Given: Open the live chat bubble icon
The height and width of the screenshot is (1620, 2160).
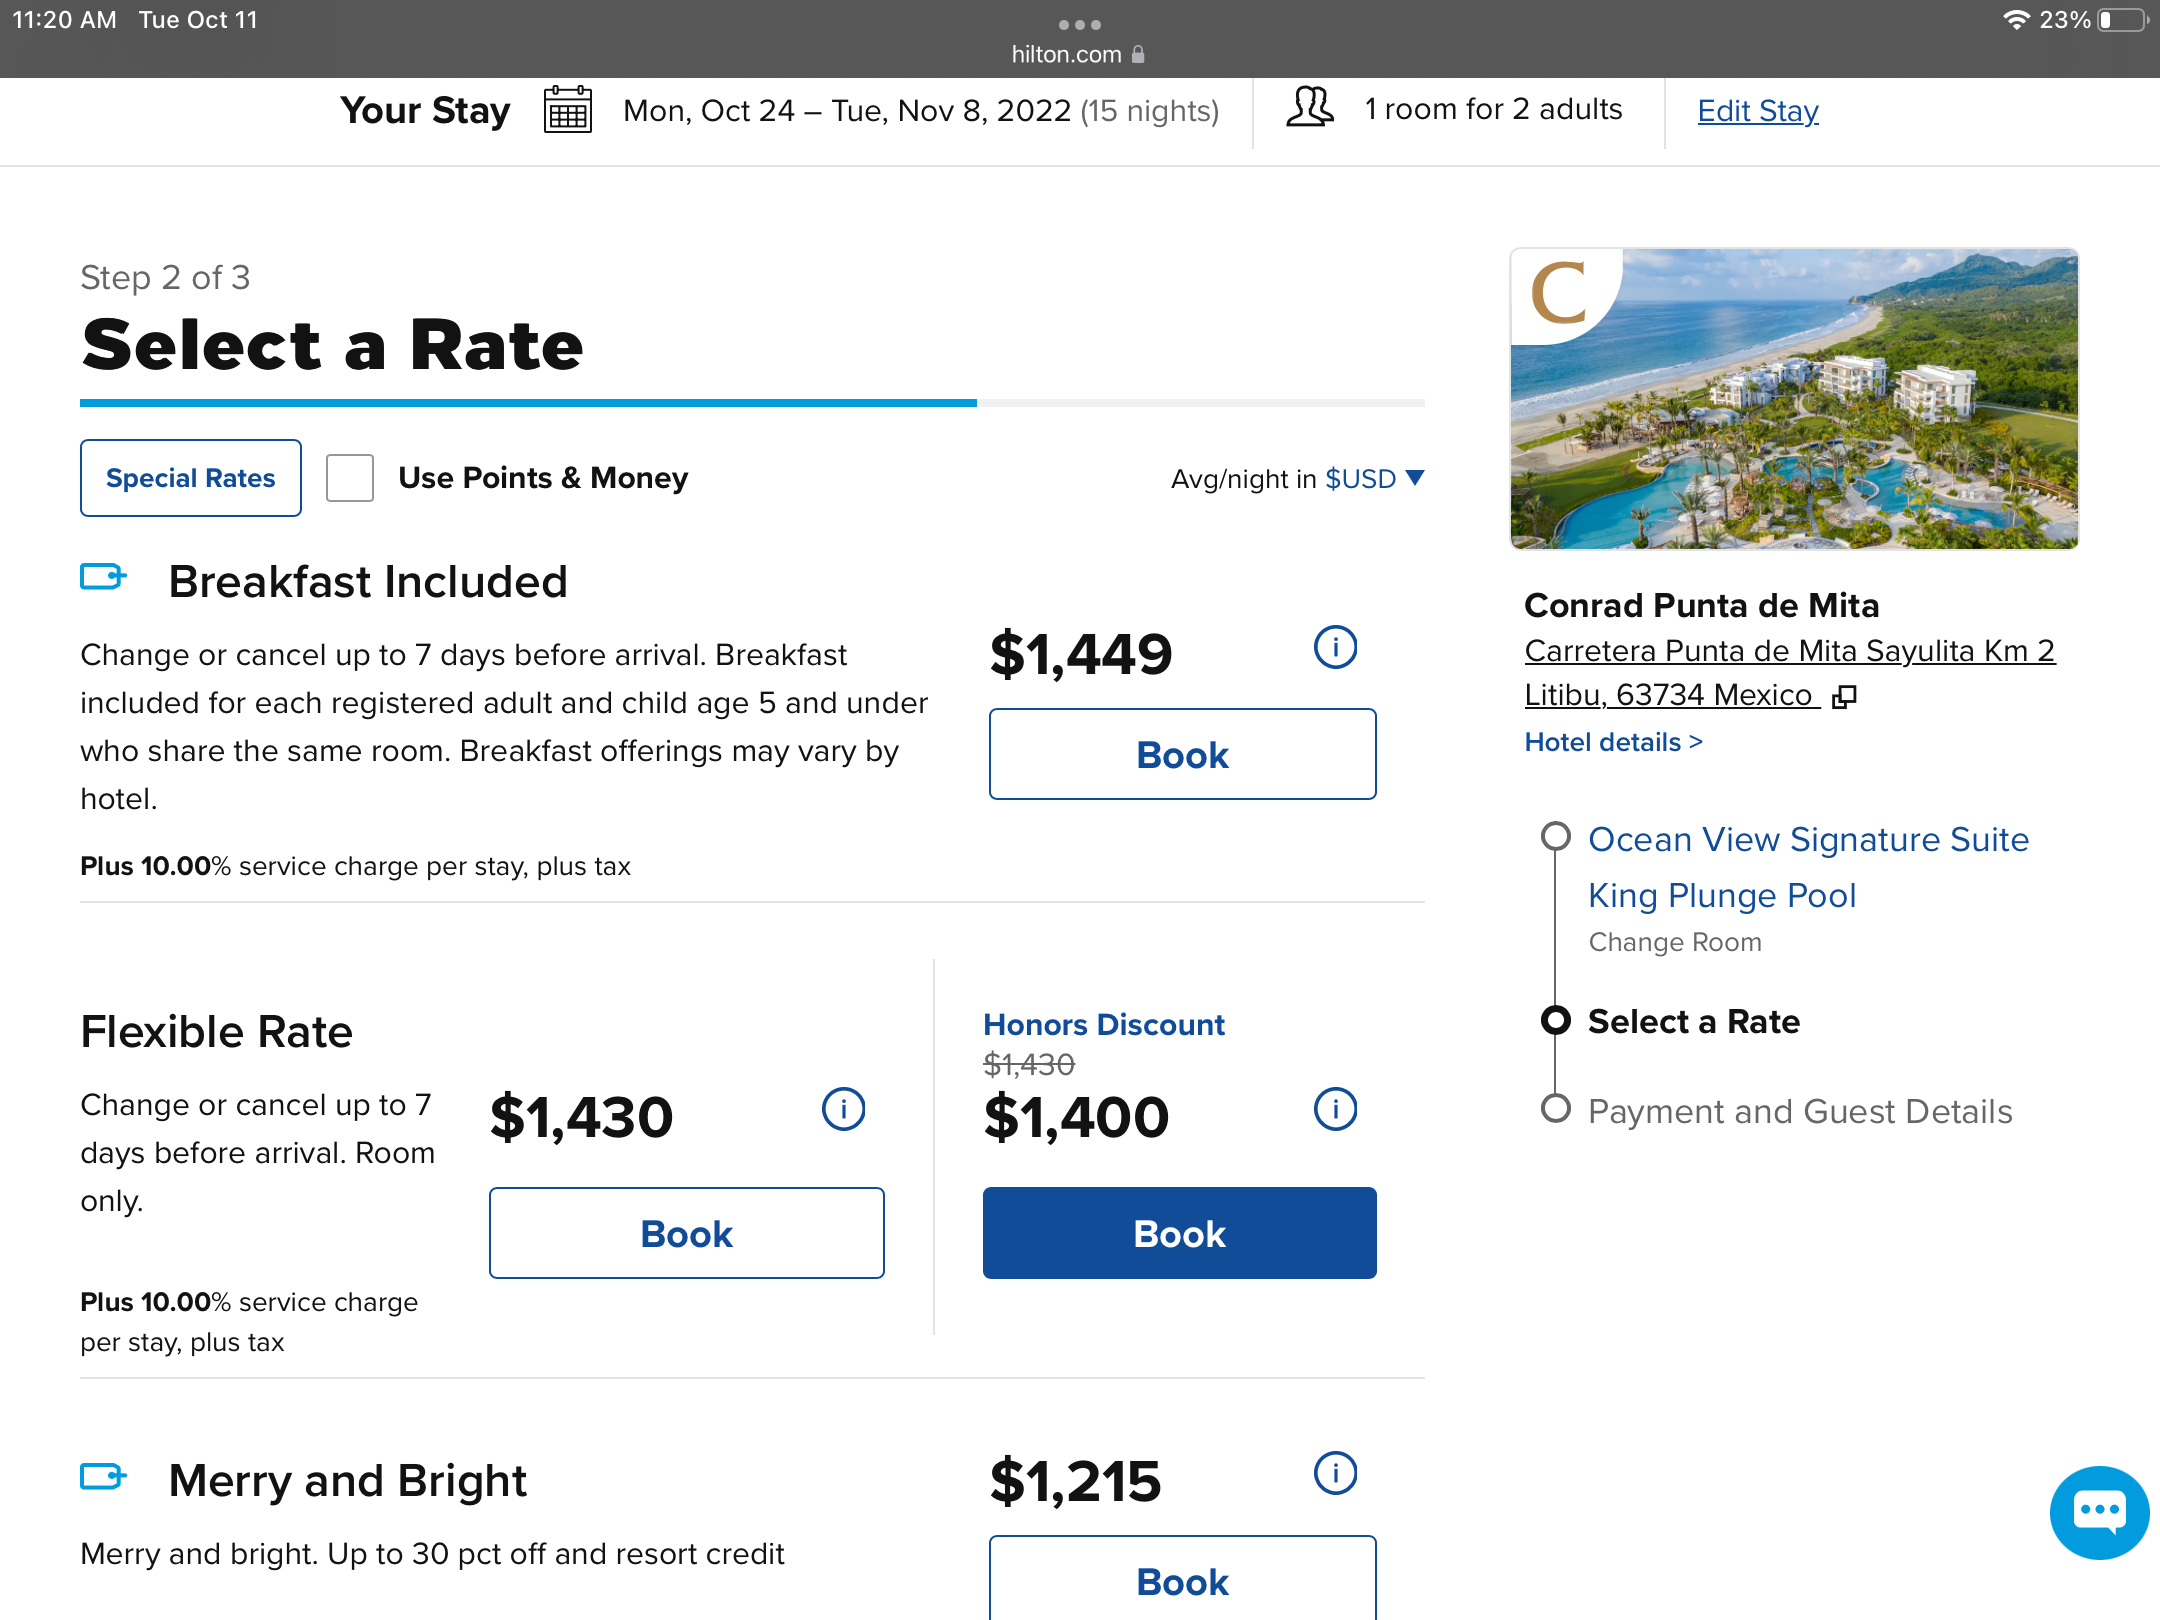Looking at the screenshot, I should tap(2098, 1512).
